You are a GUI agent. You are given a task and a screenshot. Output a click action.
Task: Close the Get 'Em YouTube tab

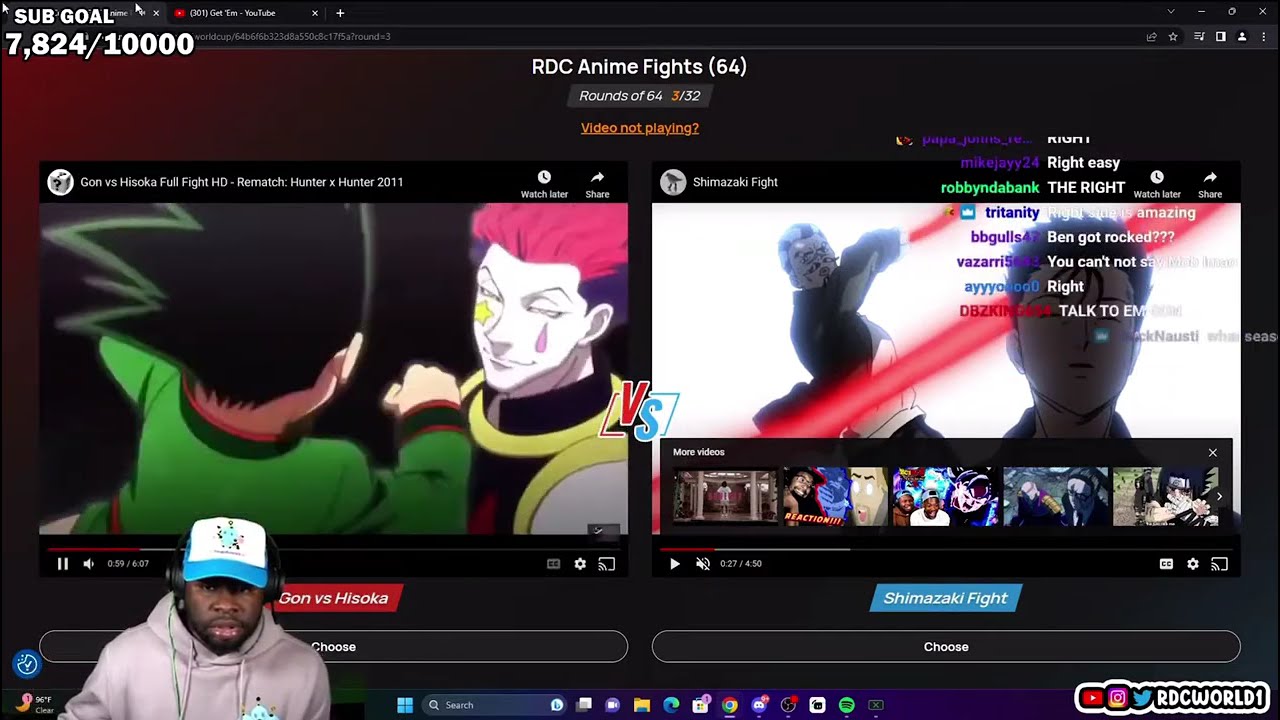click(x=315, y=13)
